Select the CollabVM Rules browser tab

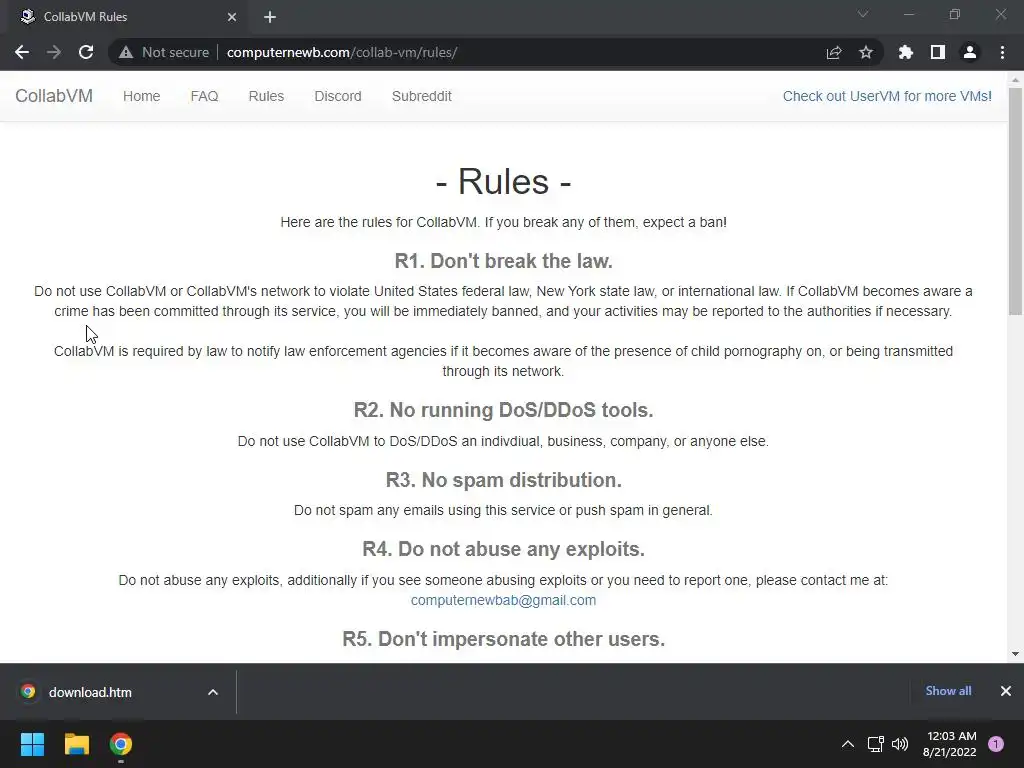click(127, 17)
